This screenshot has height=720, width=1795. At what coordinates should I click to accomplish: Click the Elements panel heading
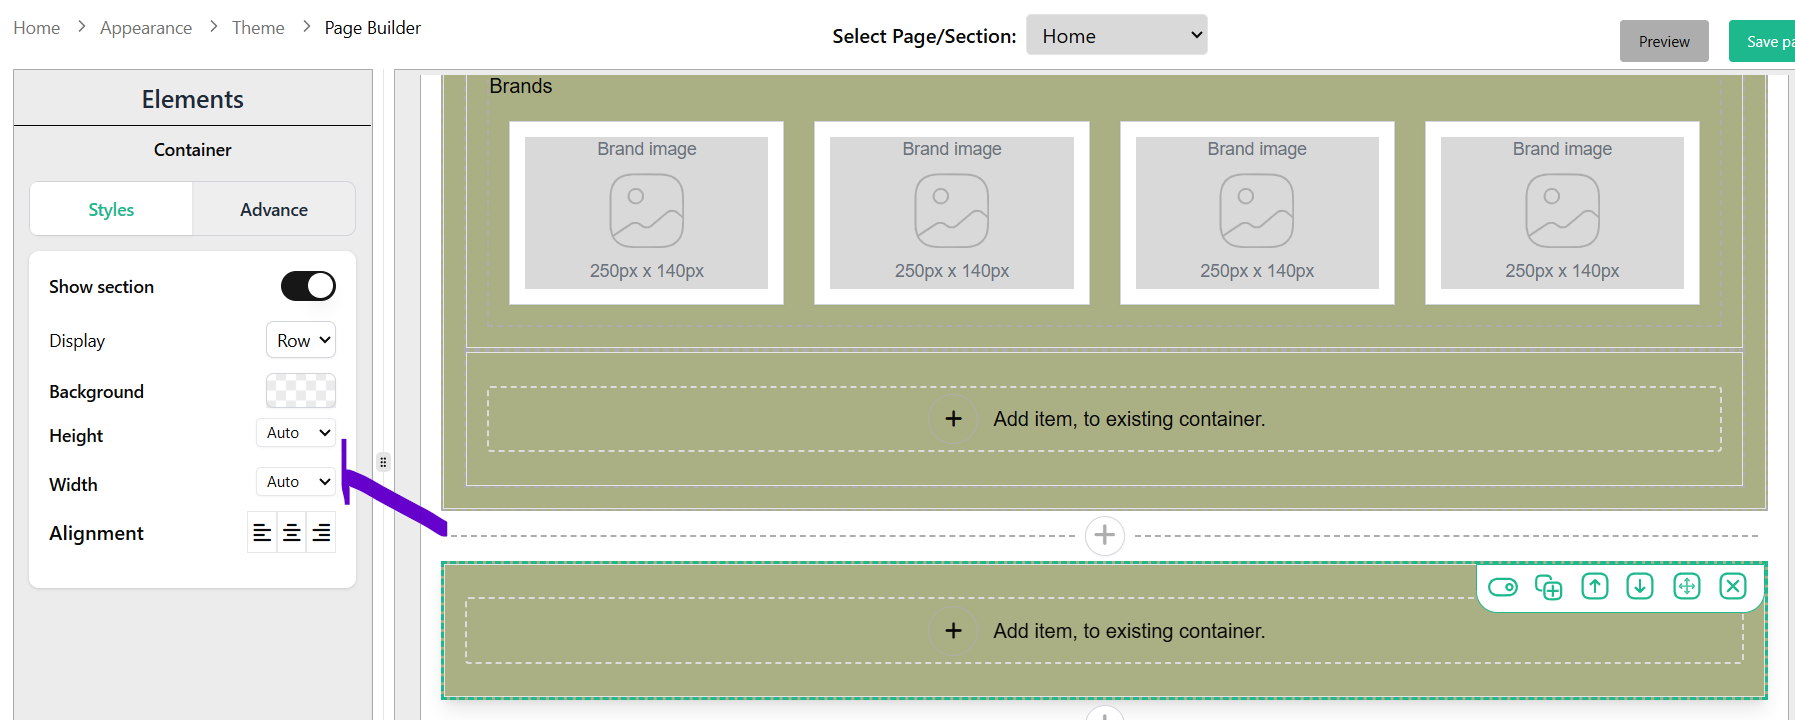(x=193, y=99)
